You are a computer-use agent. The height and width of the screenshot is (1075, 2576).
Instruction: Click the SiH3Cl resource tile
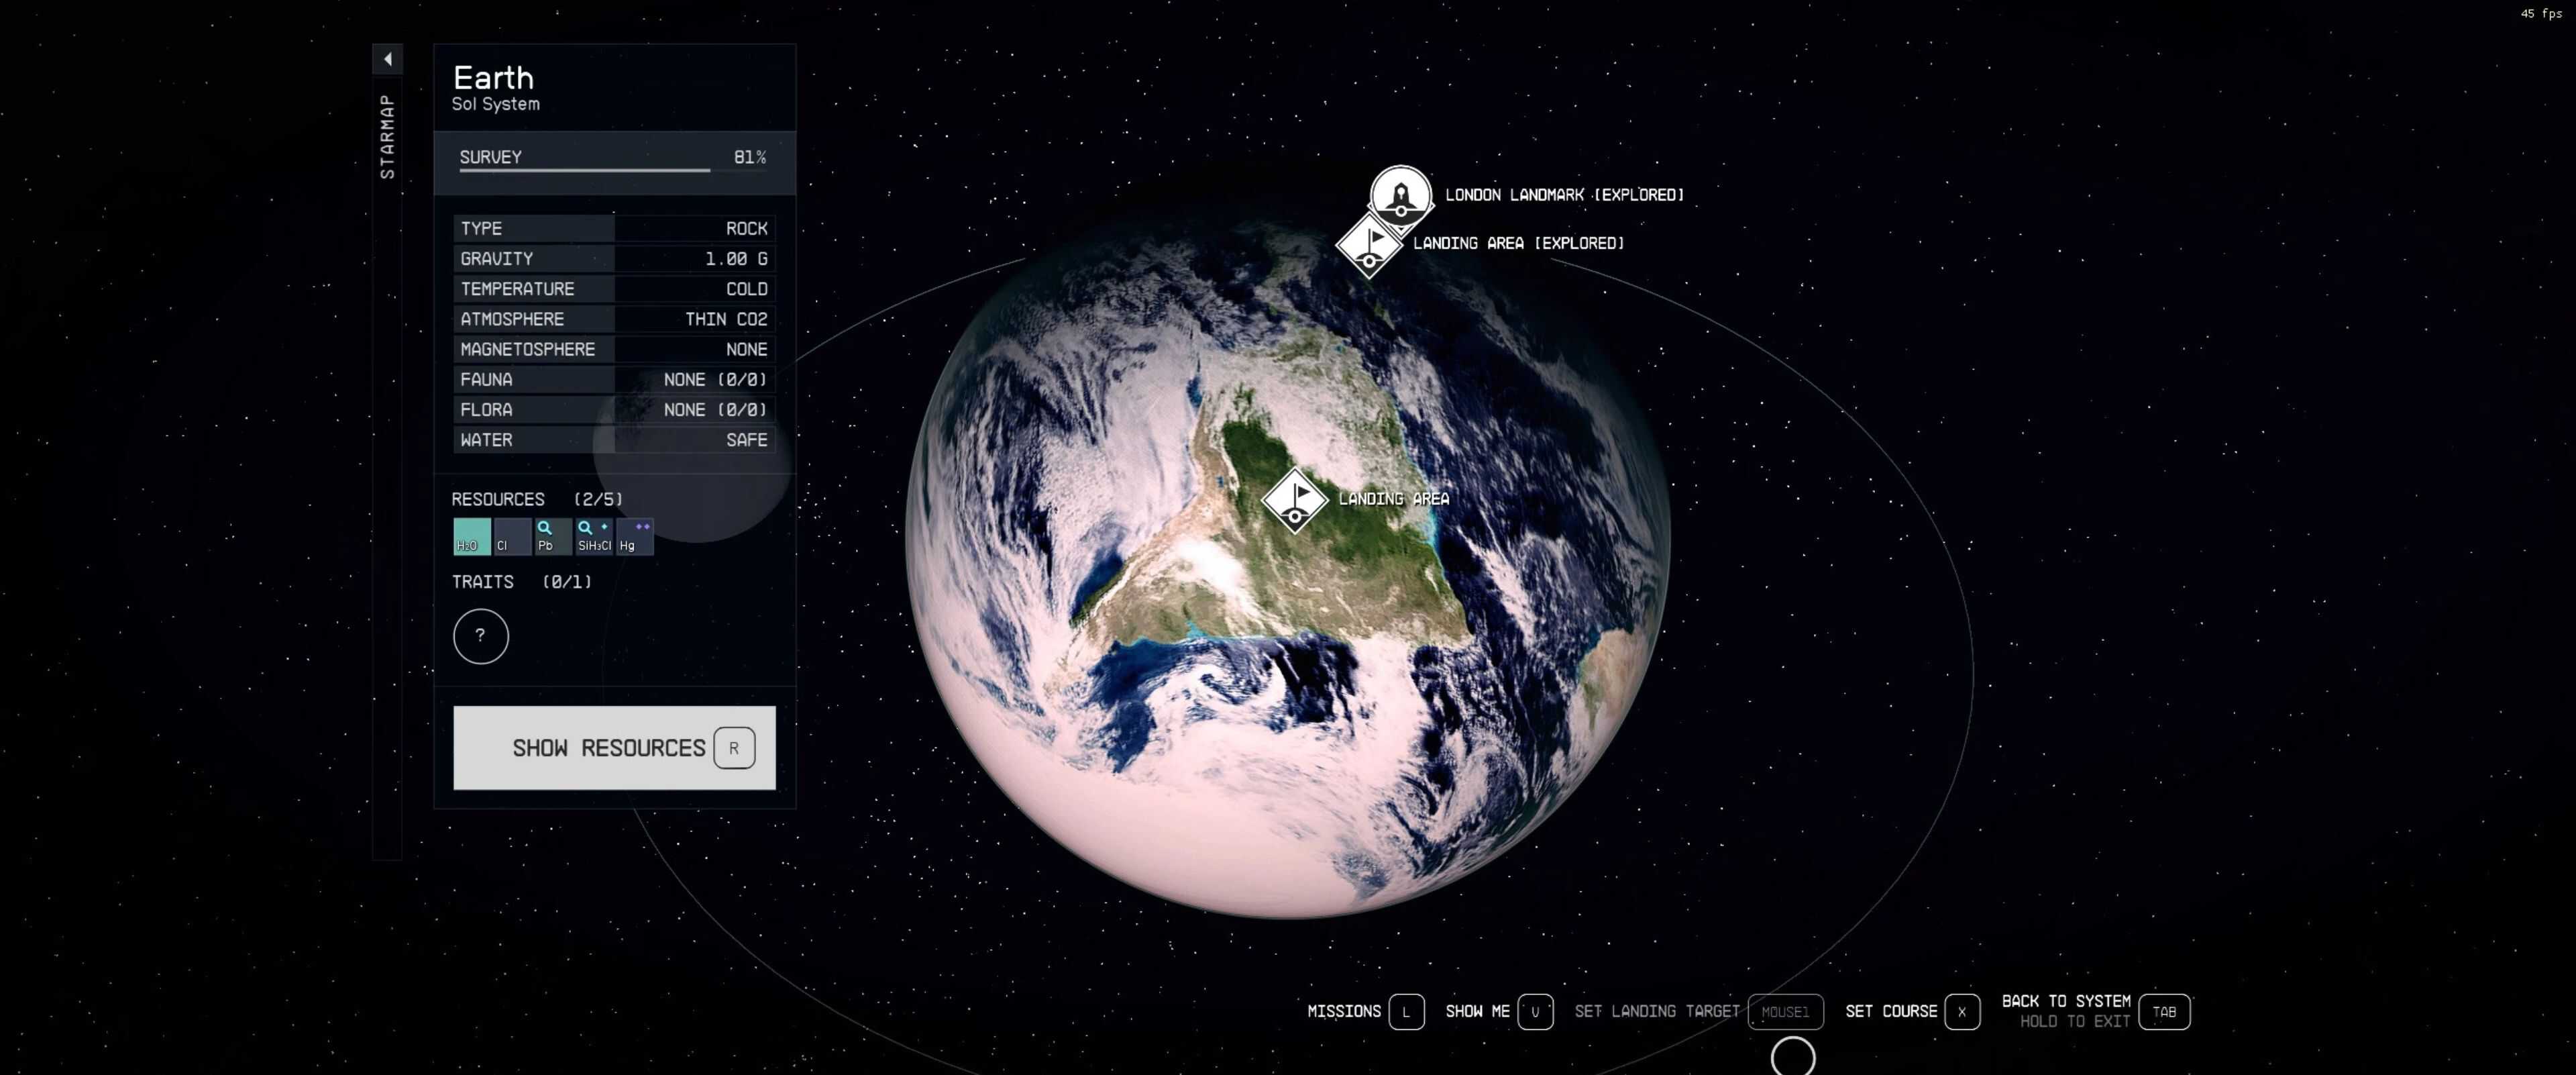point(594,536)
